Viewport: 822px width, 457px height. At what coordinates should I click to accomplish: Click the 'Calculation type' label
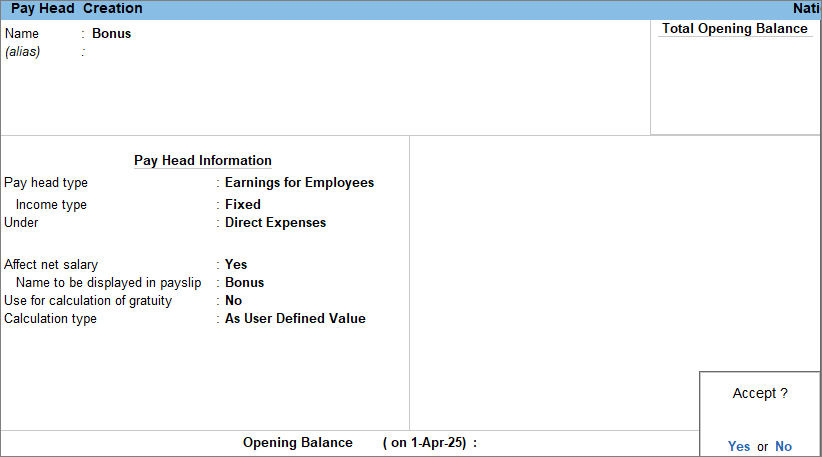51,319
